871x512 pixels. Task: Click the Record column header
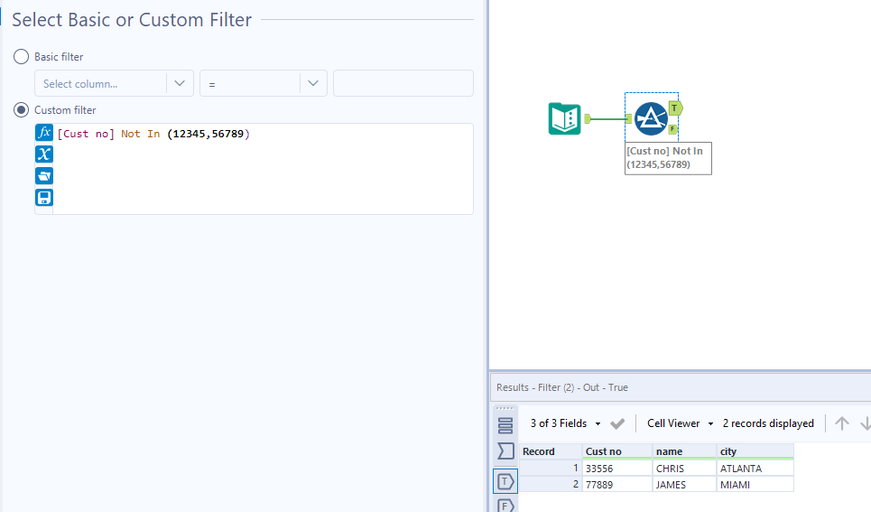pos(550,451)
